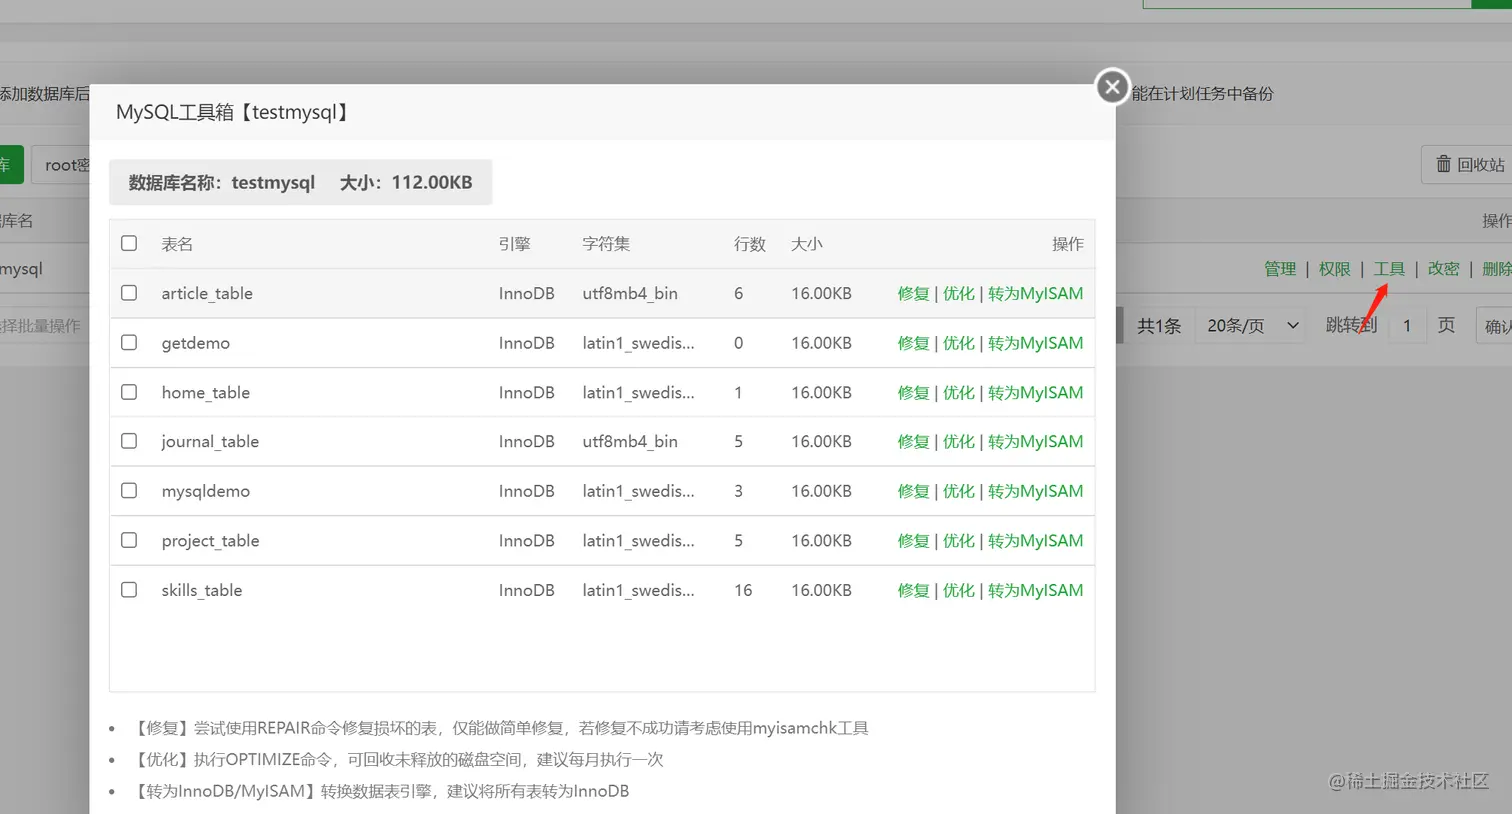The height and width of the screenshot is (814, 1512).
Task: Click 优化 for home_table
Action: (958, 392)
